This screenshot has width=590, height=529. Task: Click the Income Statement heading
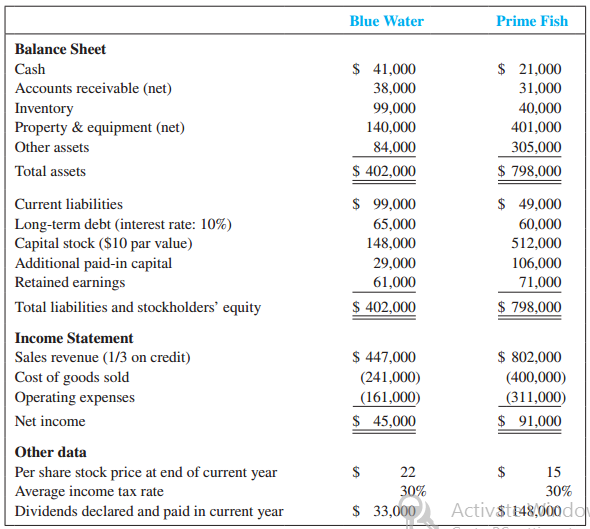tap(74, 338)
